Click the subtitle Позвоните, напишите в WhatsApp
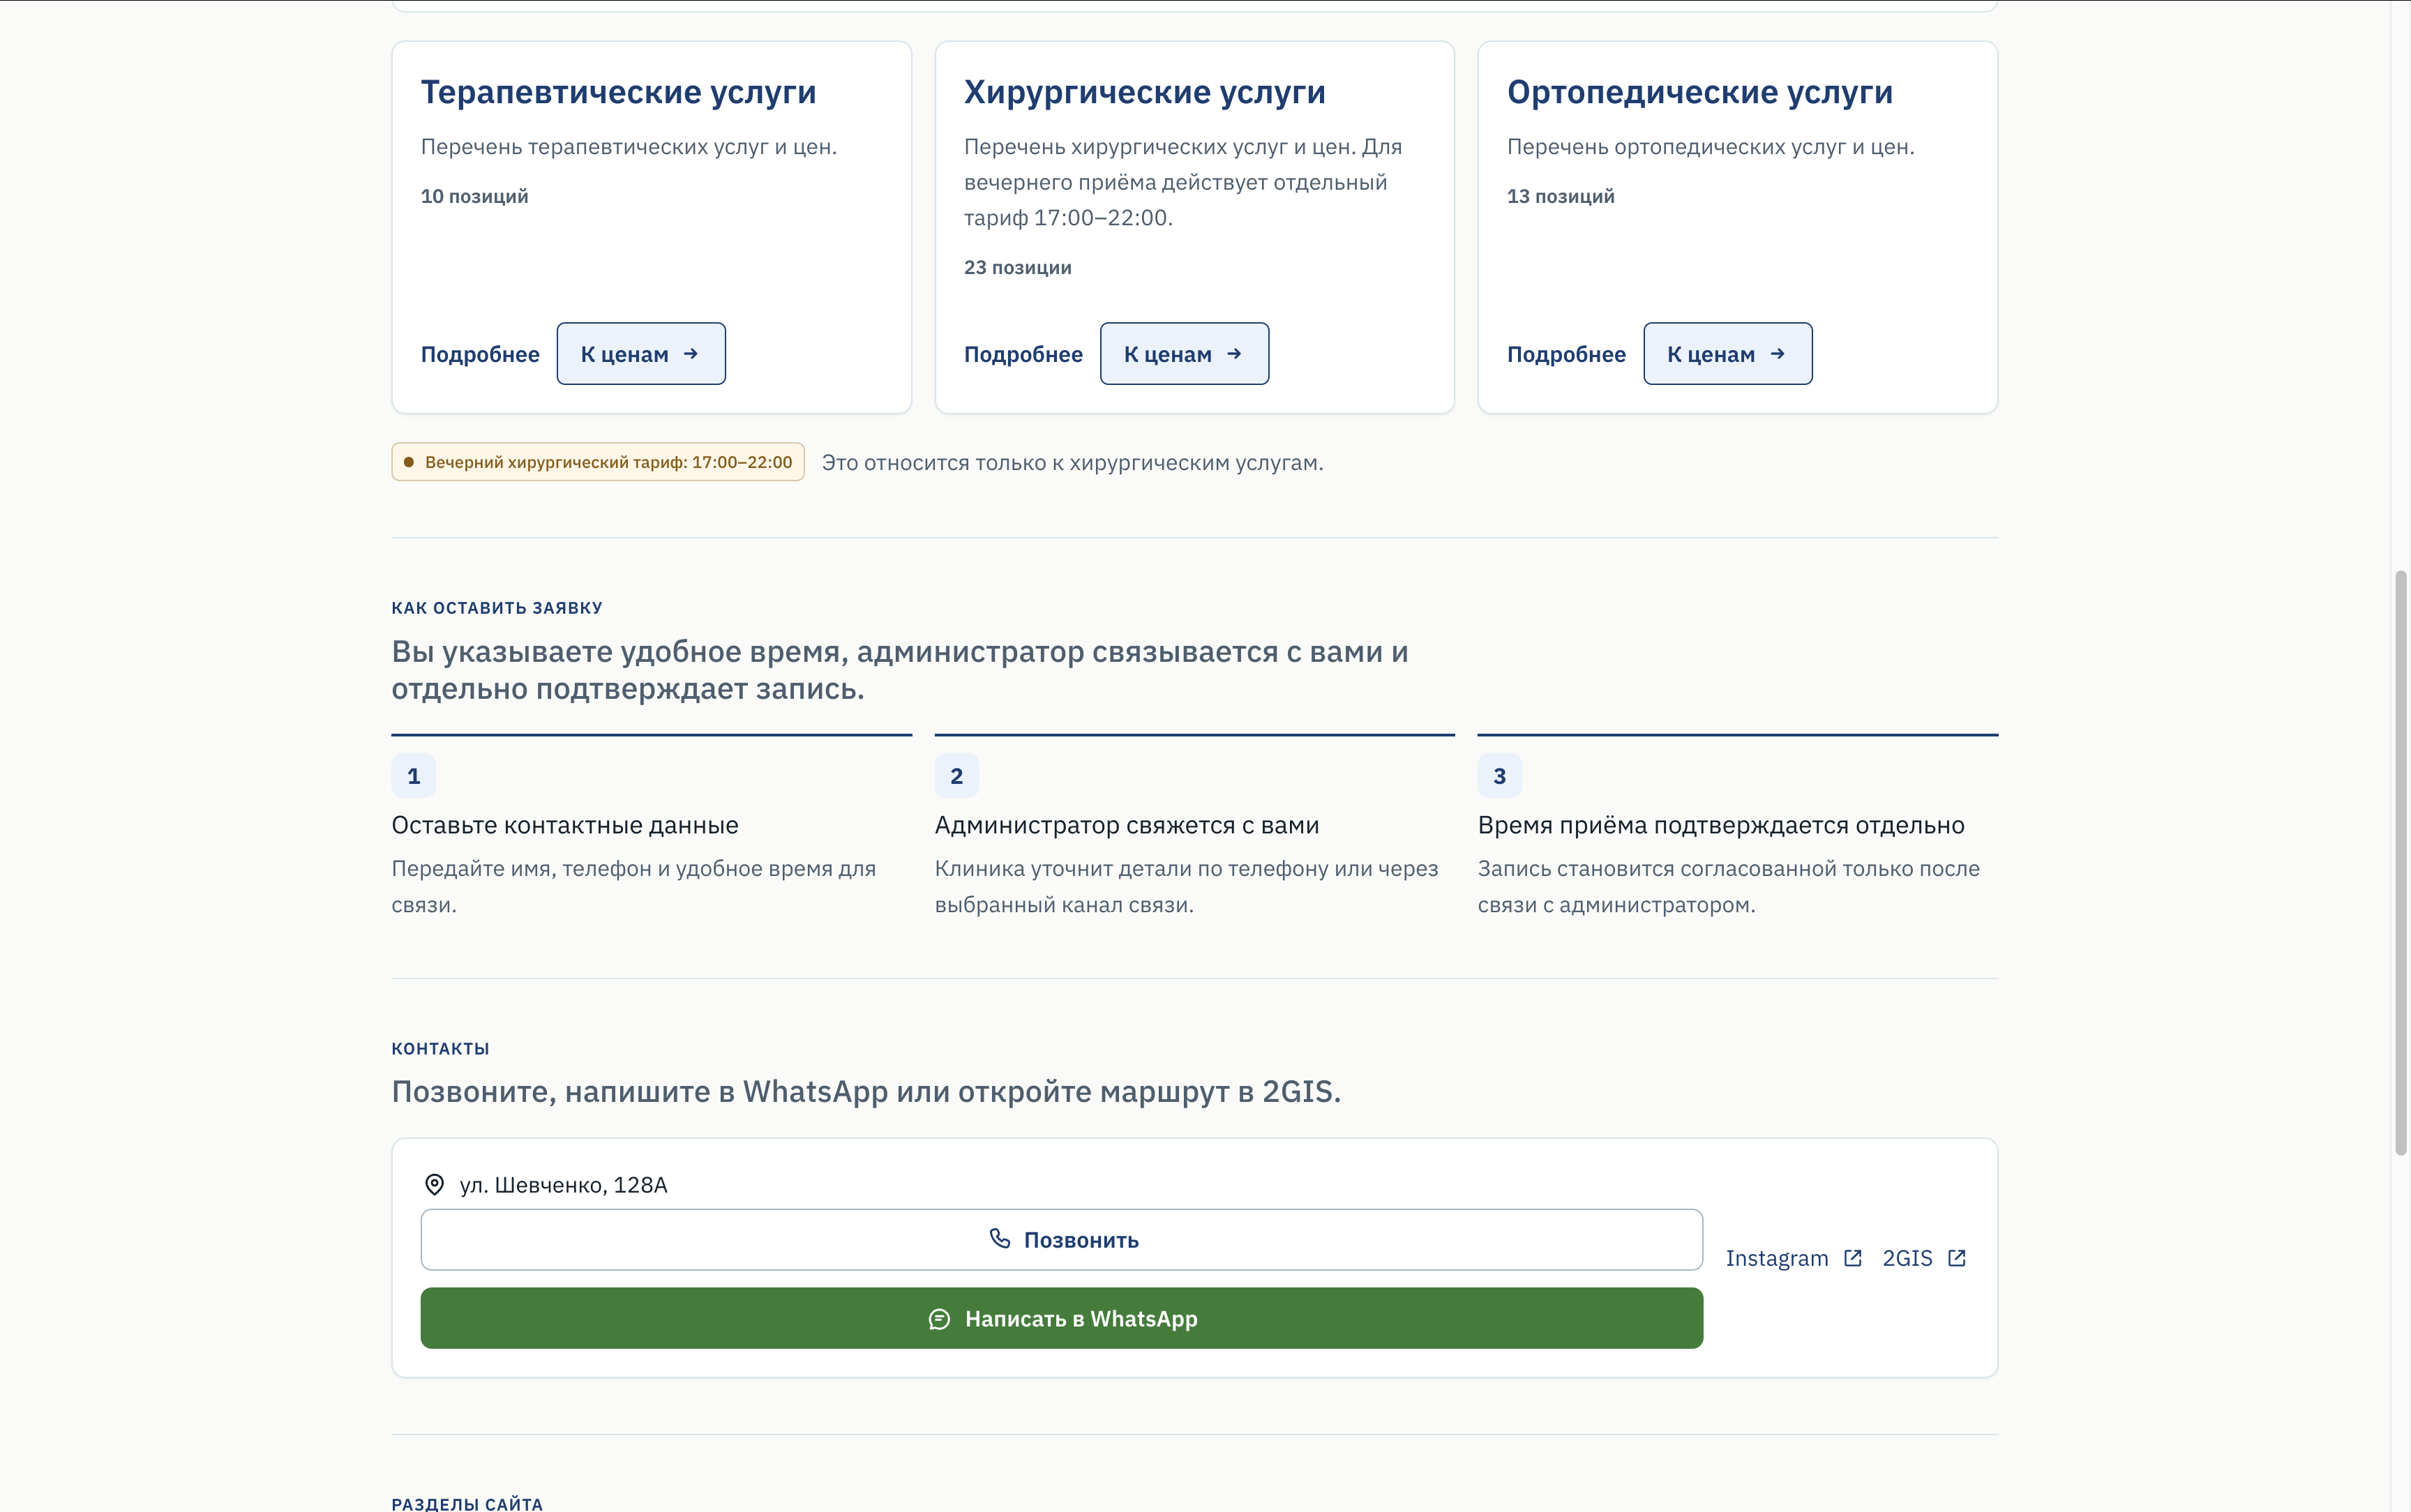Image resolution: width=2411 pixels, height=1512 pixels. (x=866, y=1091)
